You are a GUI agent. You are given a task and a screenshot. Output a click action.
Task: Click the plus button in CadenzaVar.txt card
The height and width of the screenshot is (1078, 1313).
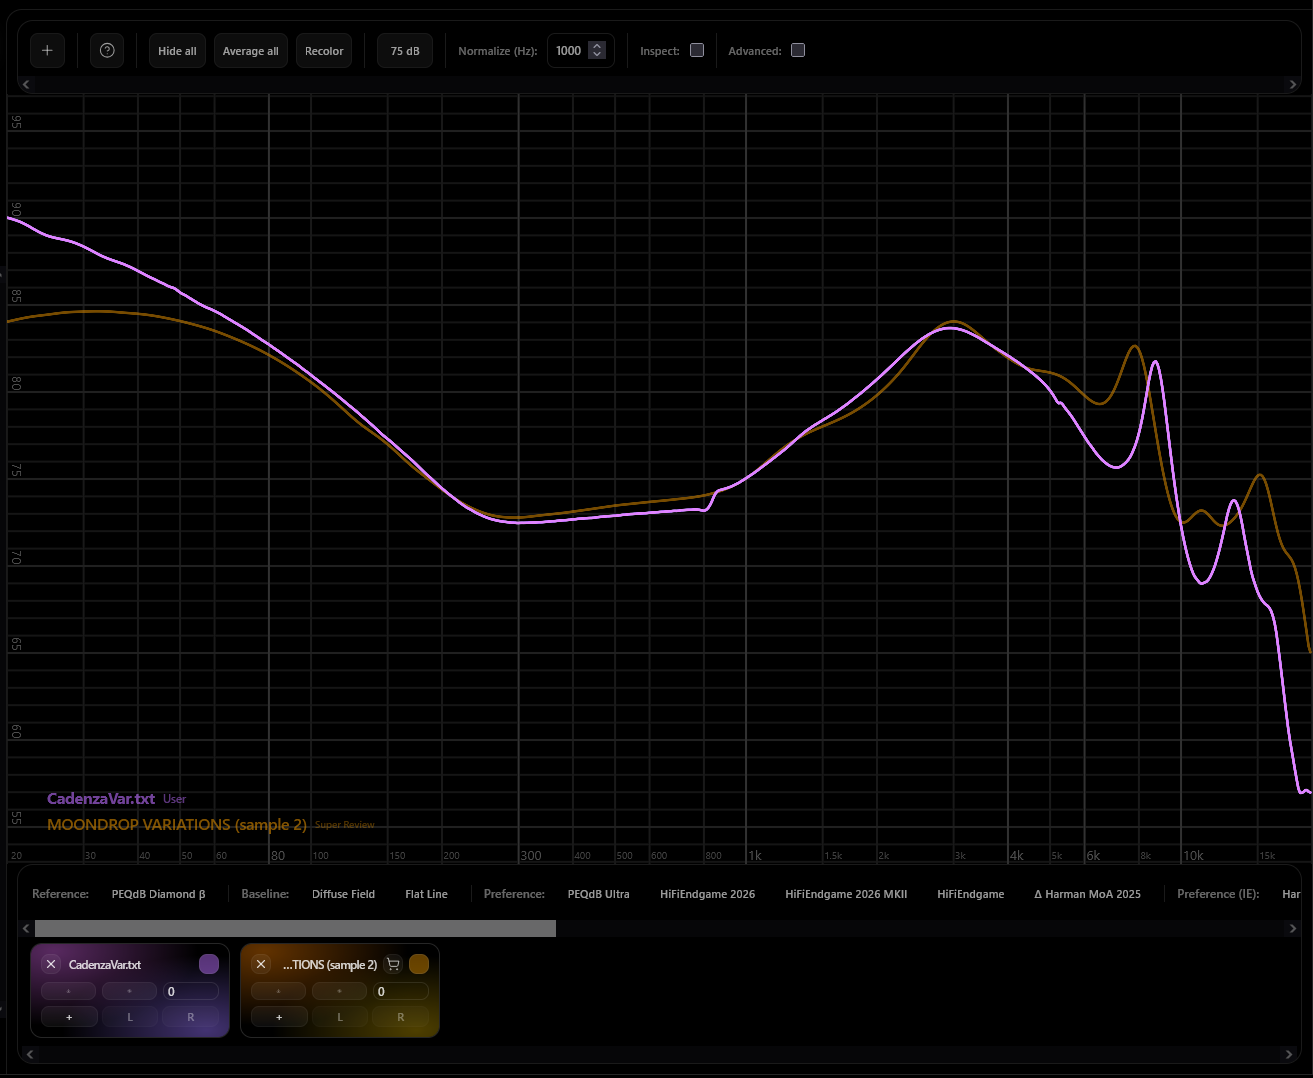tap(69, 1017)
